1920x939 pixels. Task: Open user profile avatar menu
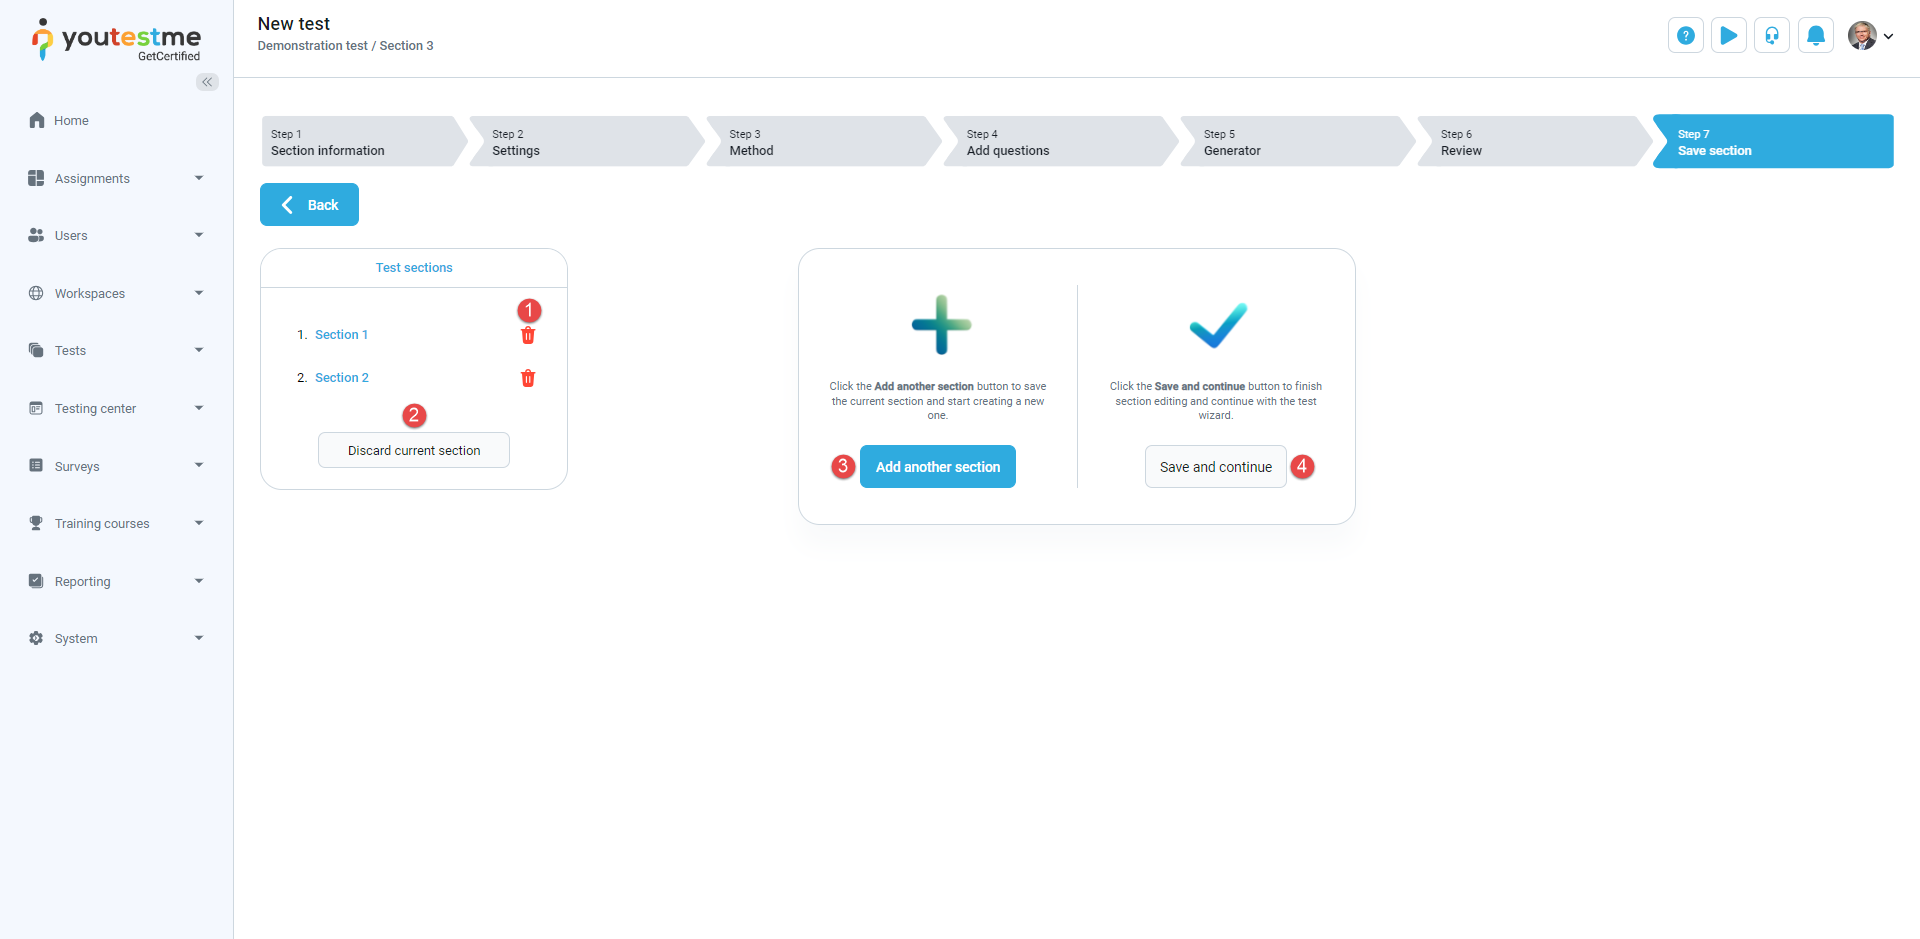[1870, 36]
